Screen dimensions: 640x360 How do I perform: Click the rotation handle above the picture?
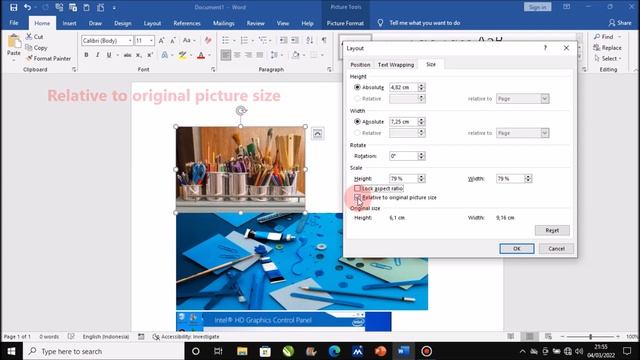241,111
